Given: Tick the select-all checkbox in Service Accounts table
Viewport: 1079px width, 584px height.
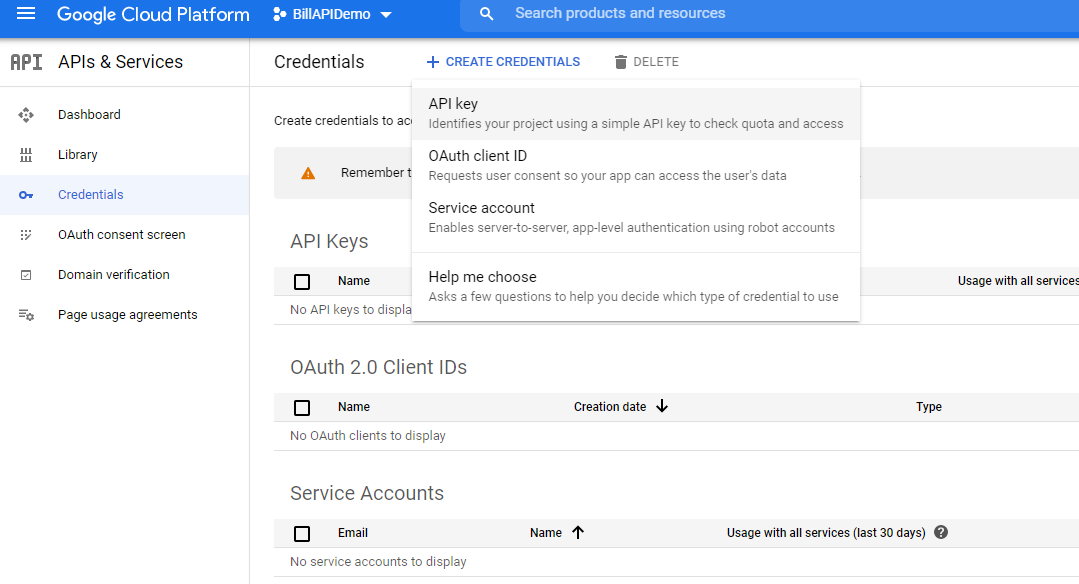Looking at the screenshot, I should 302,533.
